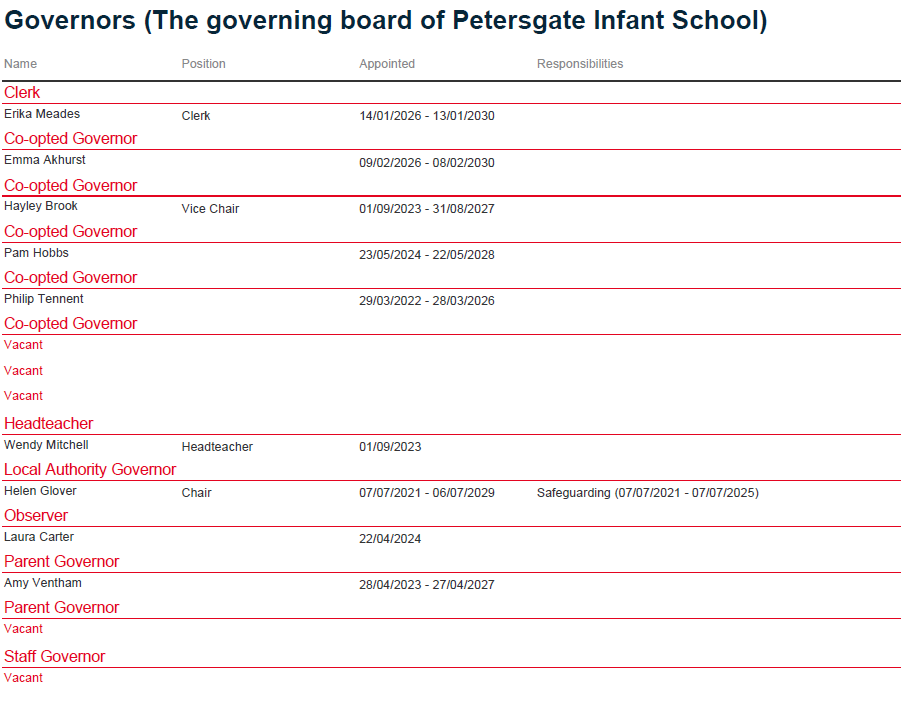Click the name Erika Meades
This screenshot has height=705, width=902.
42,114
